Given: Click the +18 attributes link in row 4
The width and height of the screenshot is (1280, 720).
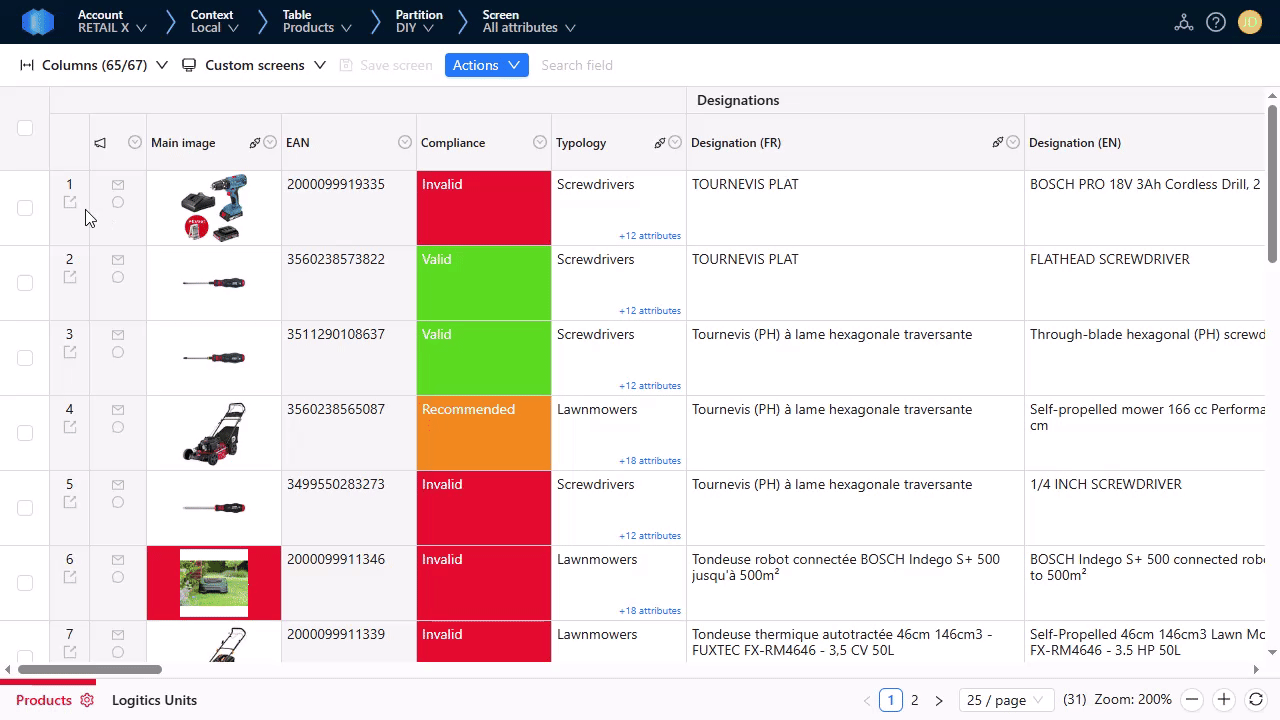Looking at the screenshot, I should tap(649, 461).
